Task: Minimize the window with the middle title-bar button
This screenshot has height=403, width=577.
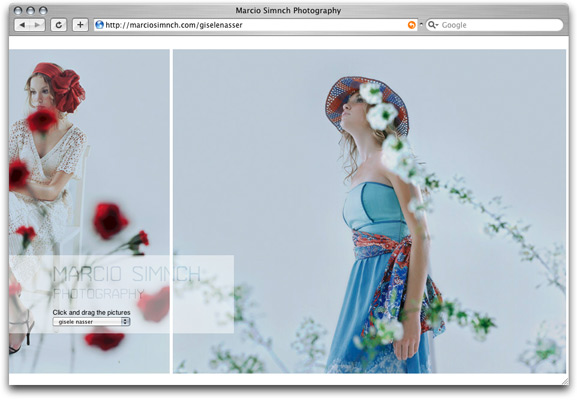Action: click(31, 10)
